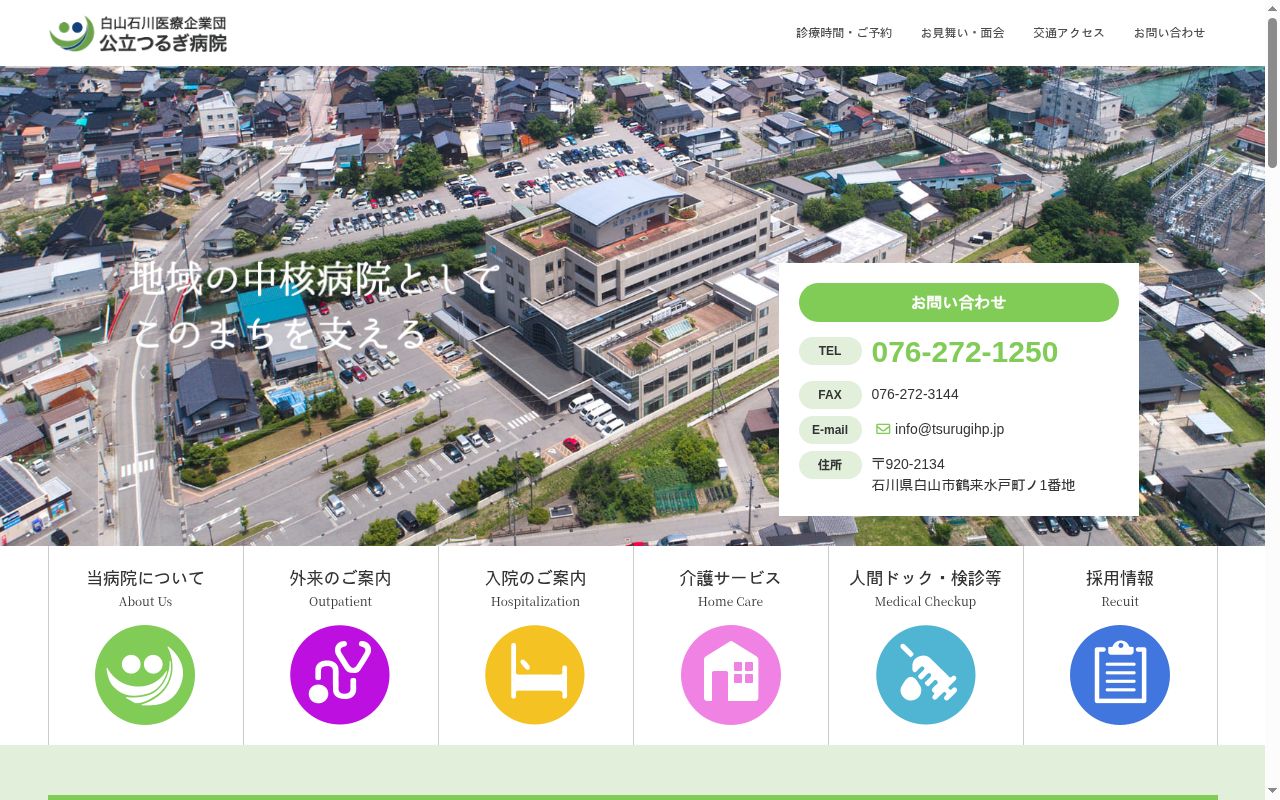The height and width of the screenshot is (800, 1280).
Task: Click the TEL label badge
Action: 830,351
